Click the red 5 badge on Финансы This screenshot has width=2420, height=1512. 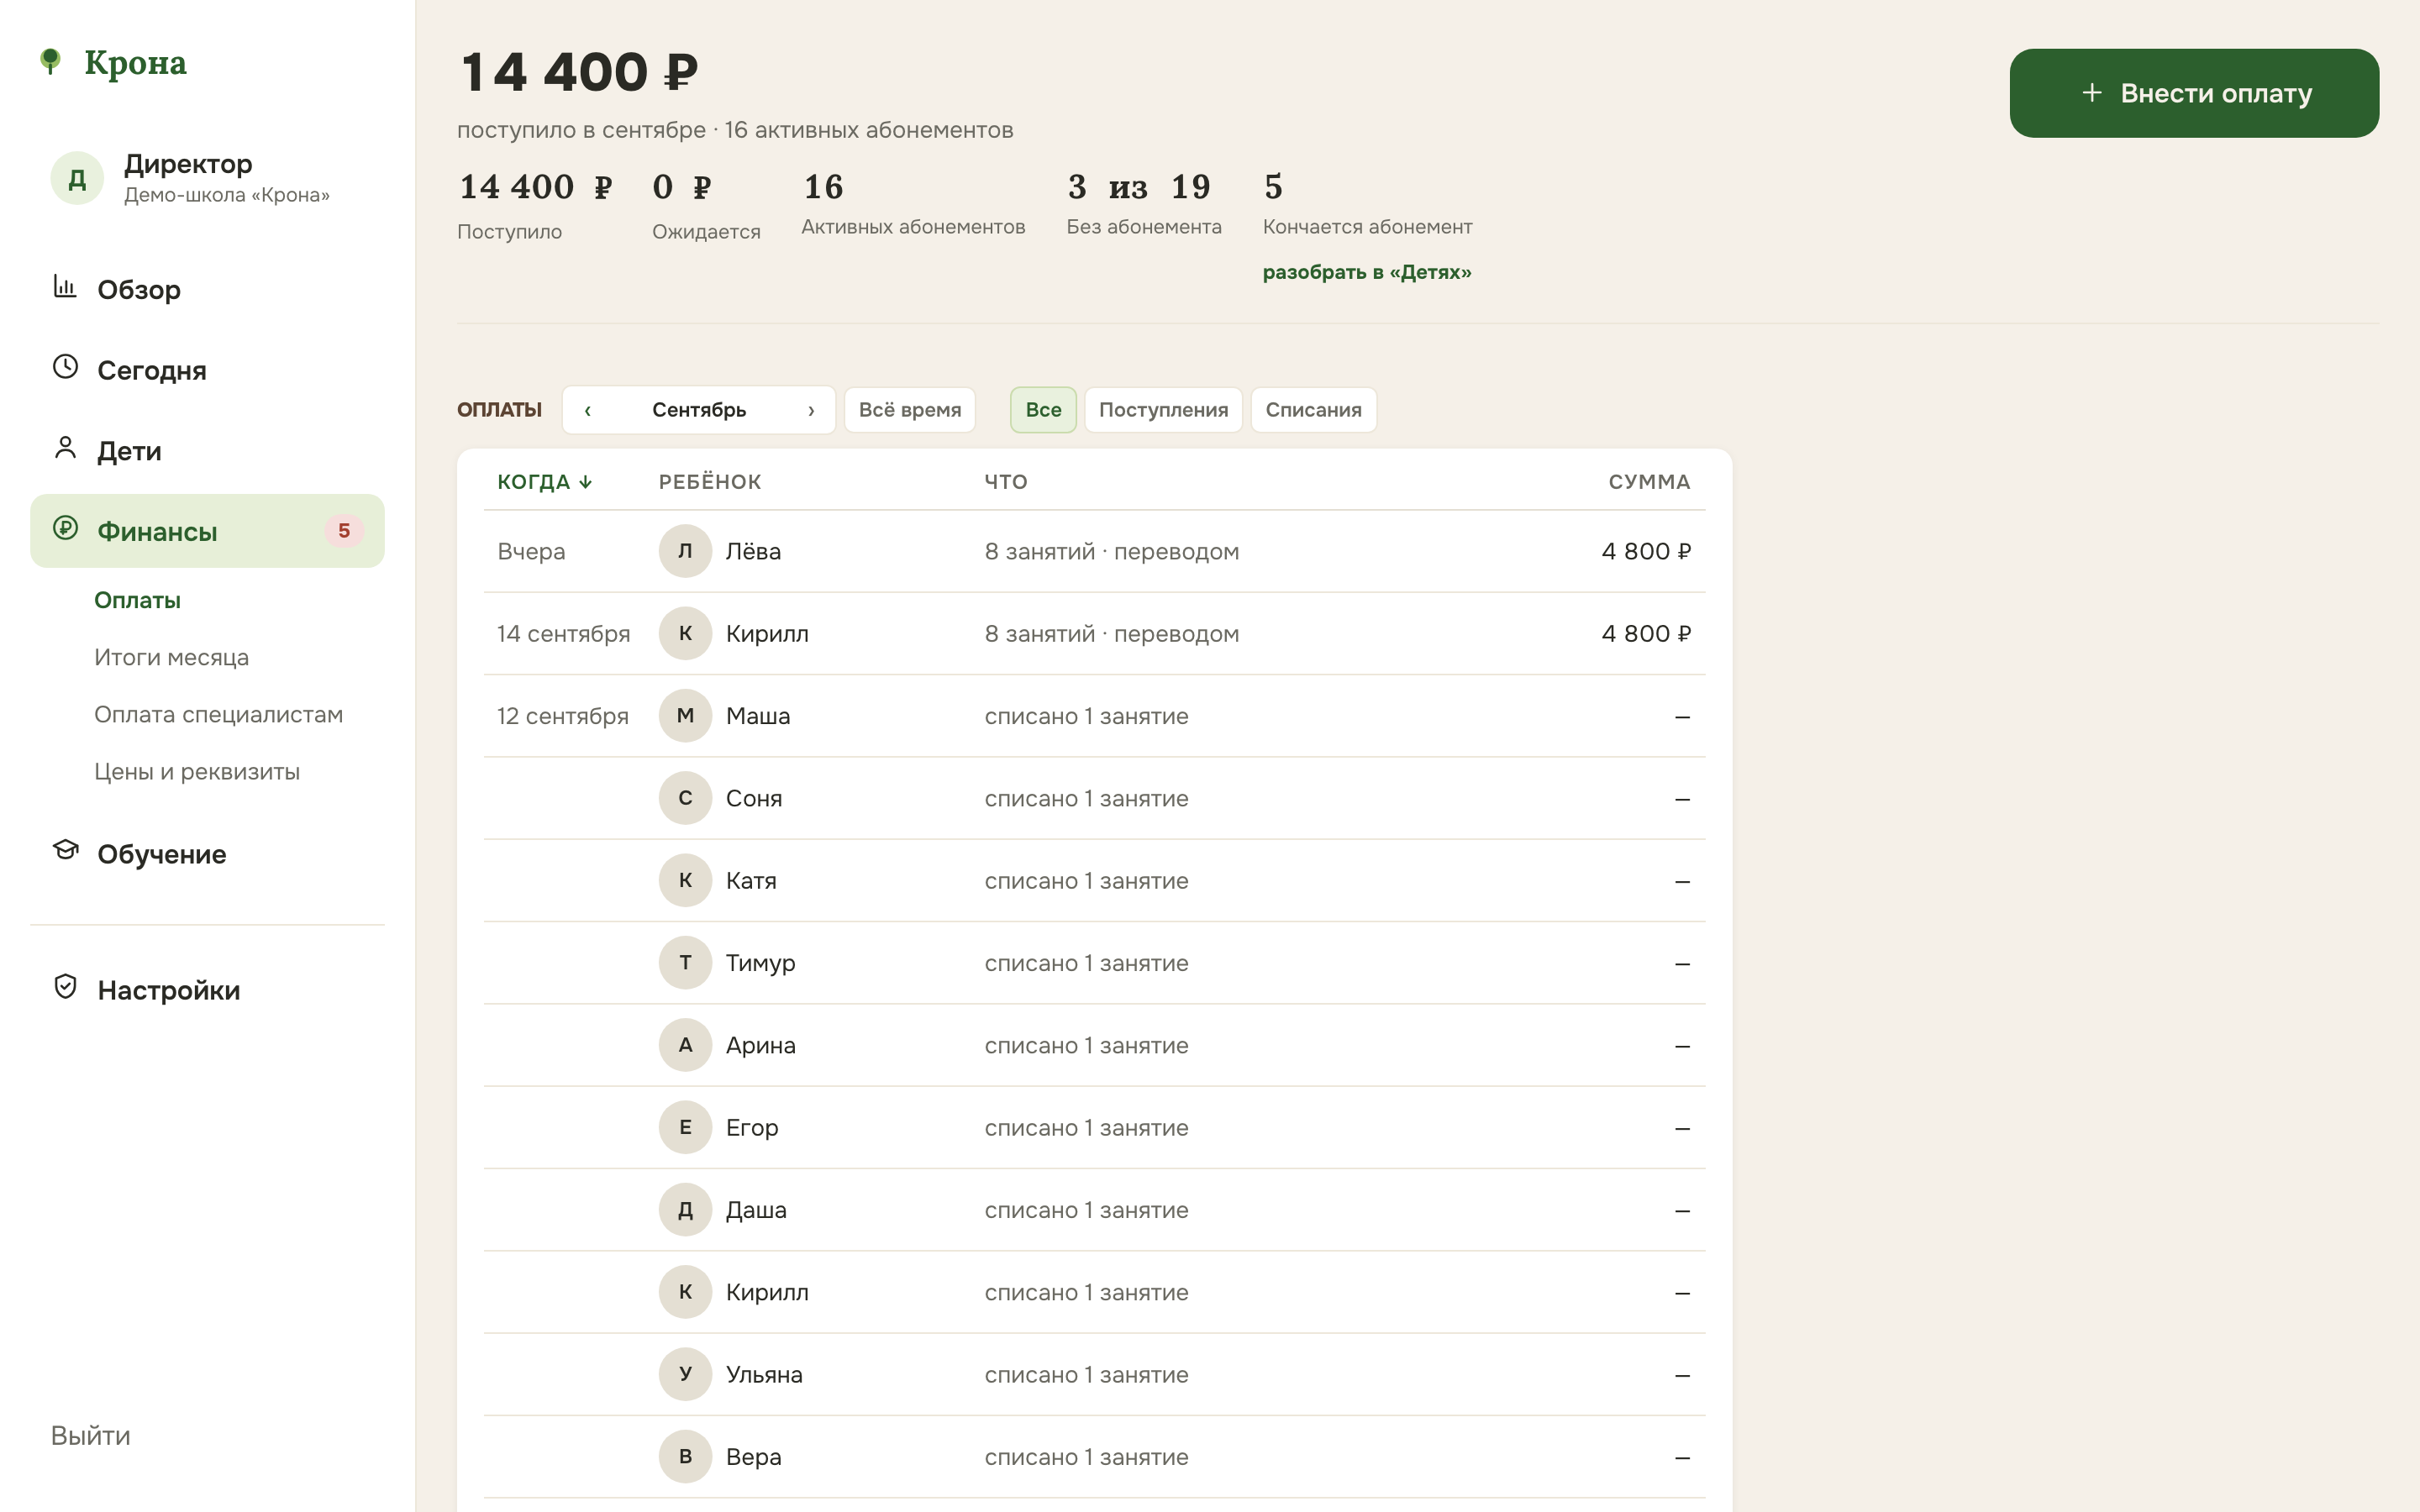[x=344, y=531]
